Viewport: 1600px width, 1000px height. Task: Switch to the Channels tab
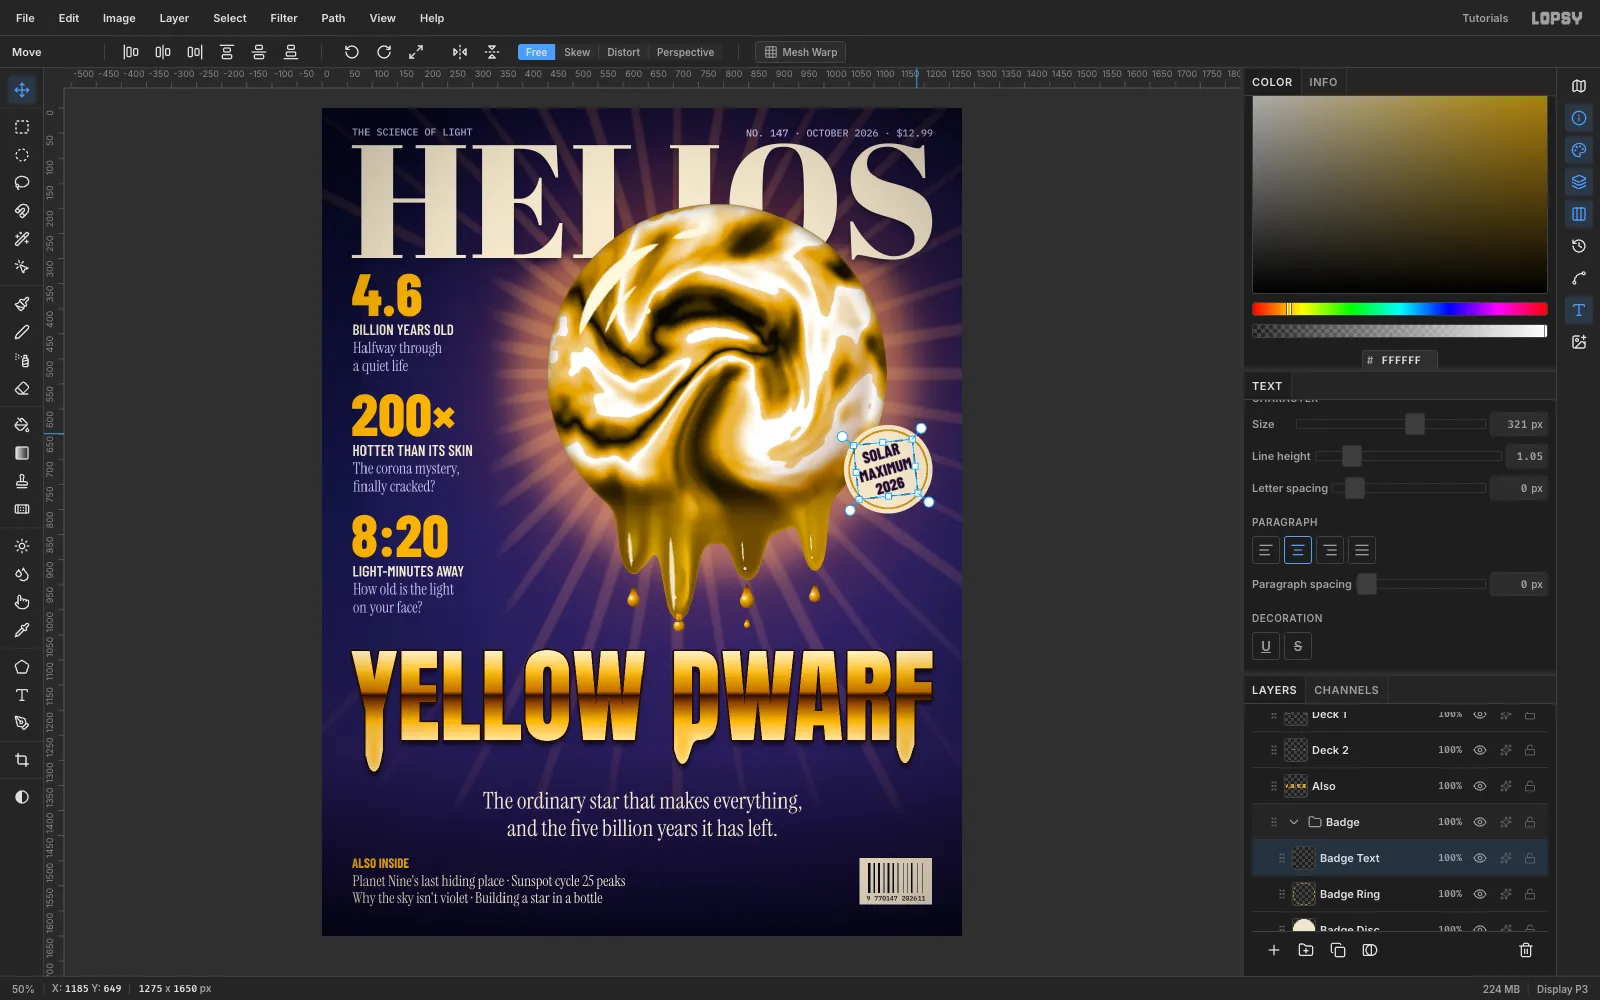point(1346,690)
